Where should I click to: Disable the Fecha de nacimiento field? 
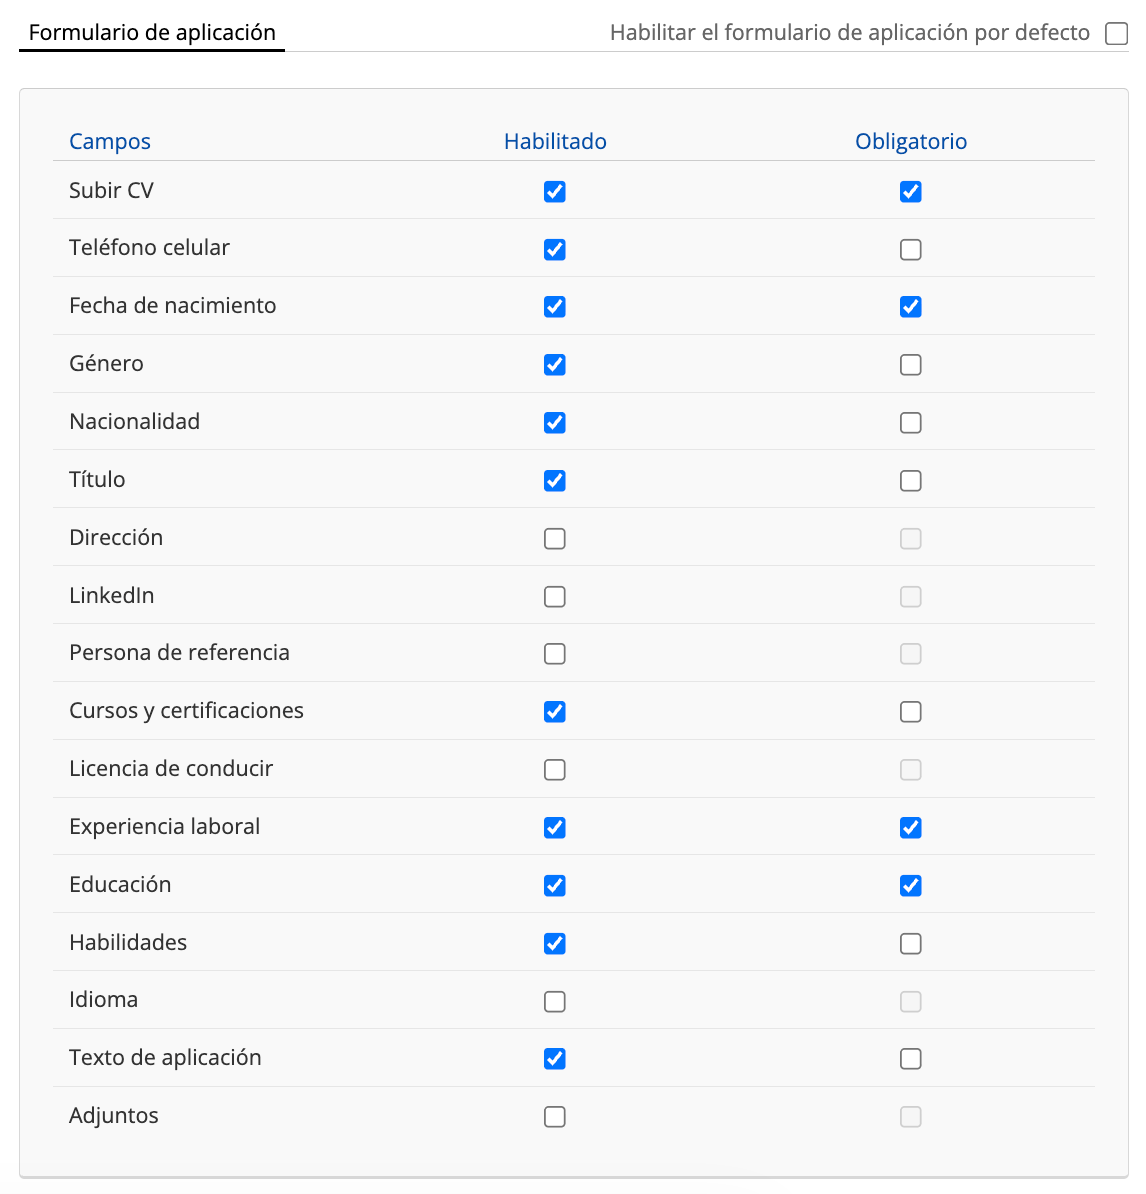click(x=555, y=307)
